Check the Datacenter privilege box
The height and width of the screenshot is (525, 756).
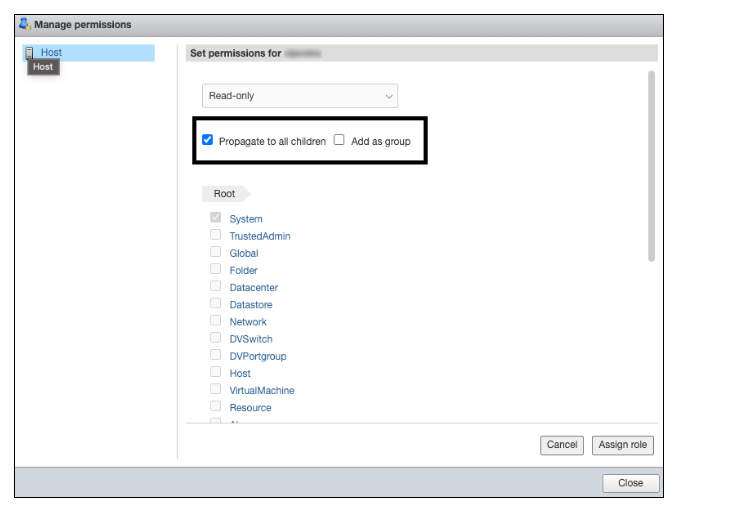pyautogui.click(x=215, y=287)
